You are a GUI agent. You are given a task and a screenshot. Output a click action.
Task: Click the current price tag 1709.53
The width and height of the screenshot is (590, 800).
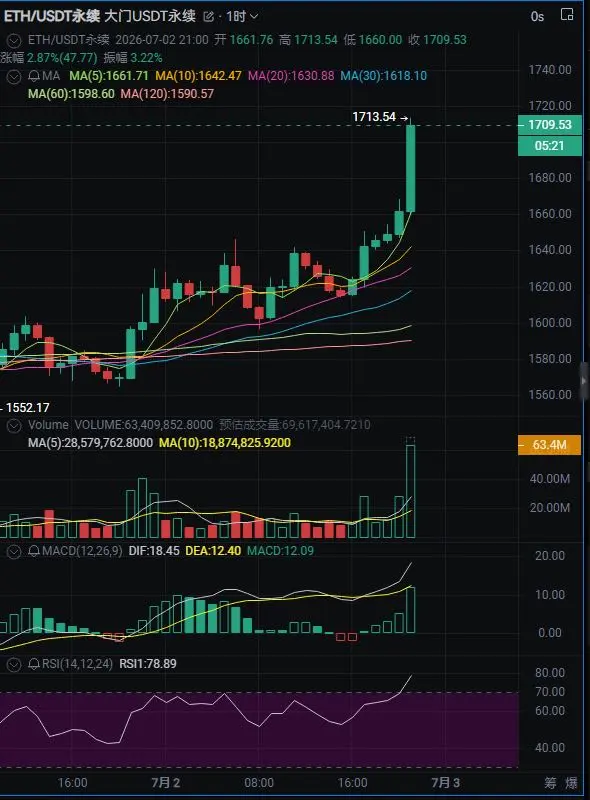click(x=550, y=125)
